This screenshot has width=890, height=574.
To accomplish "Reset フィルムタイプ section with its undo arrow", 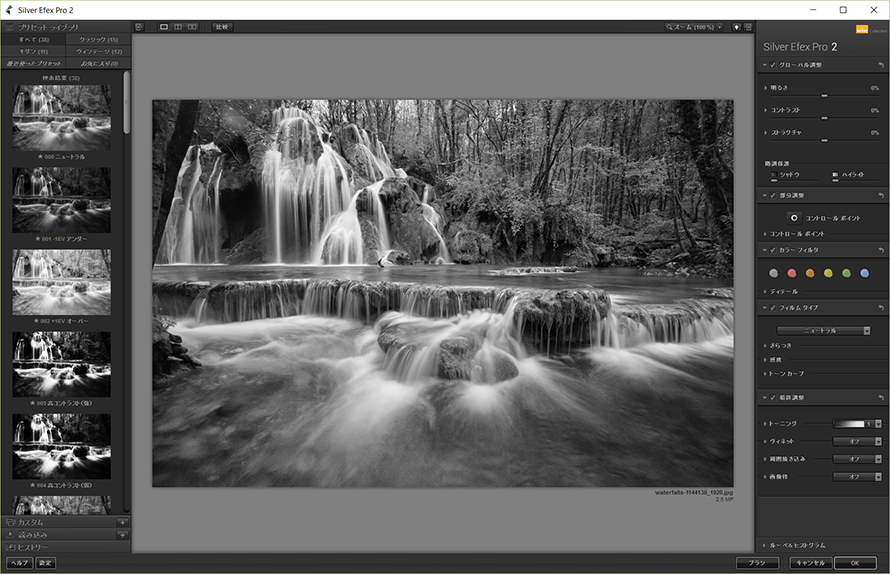I will click(881, 308).
